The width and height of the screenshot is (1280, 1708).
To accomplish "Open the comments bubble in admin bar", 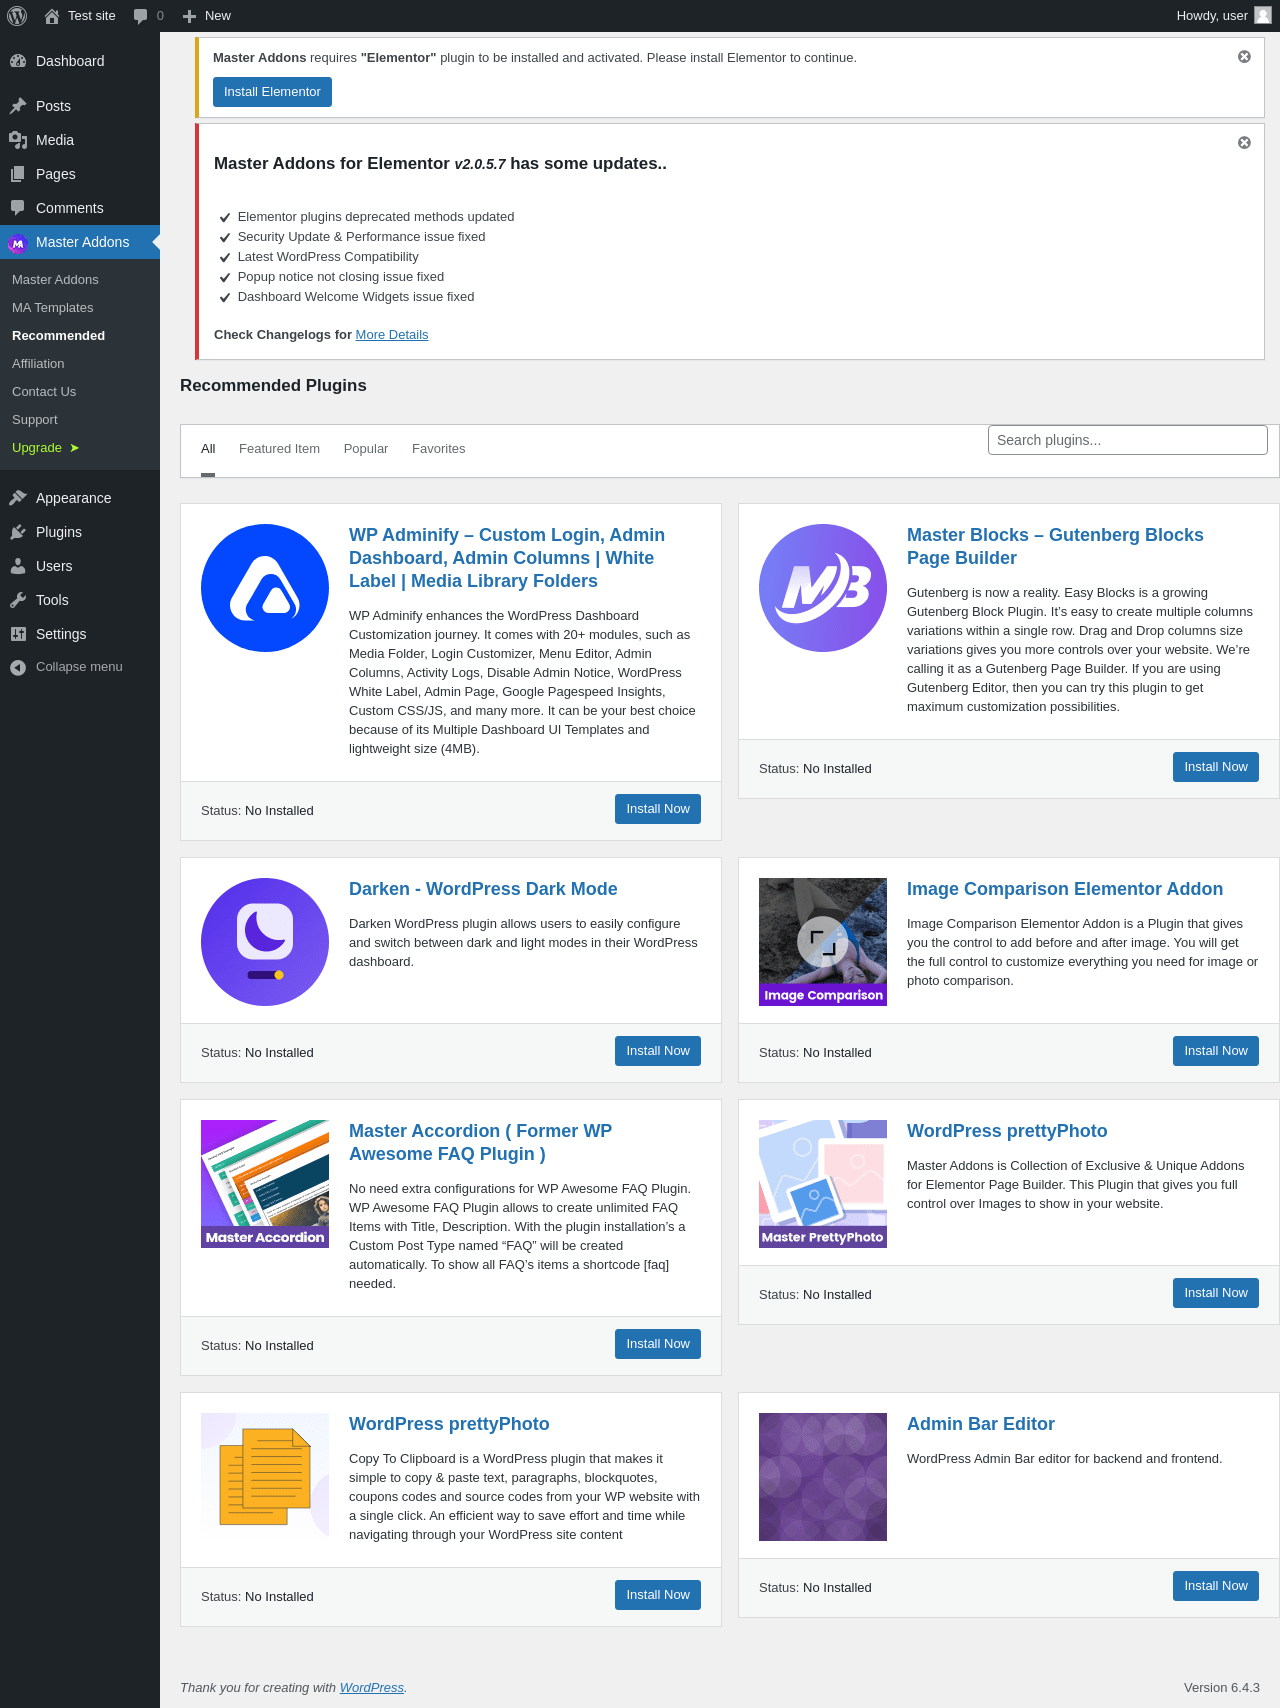I will [x=140, y=16].
